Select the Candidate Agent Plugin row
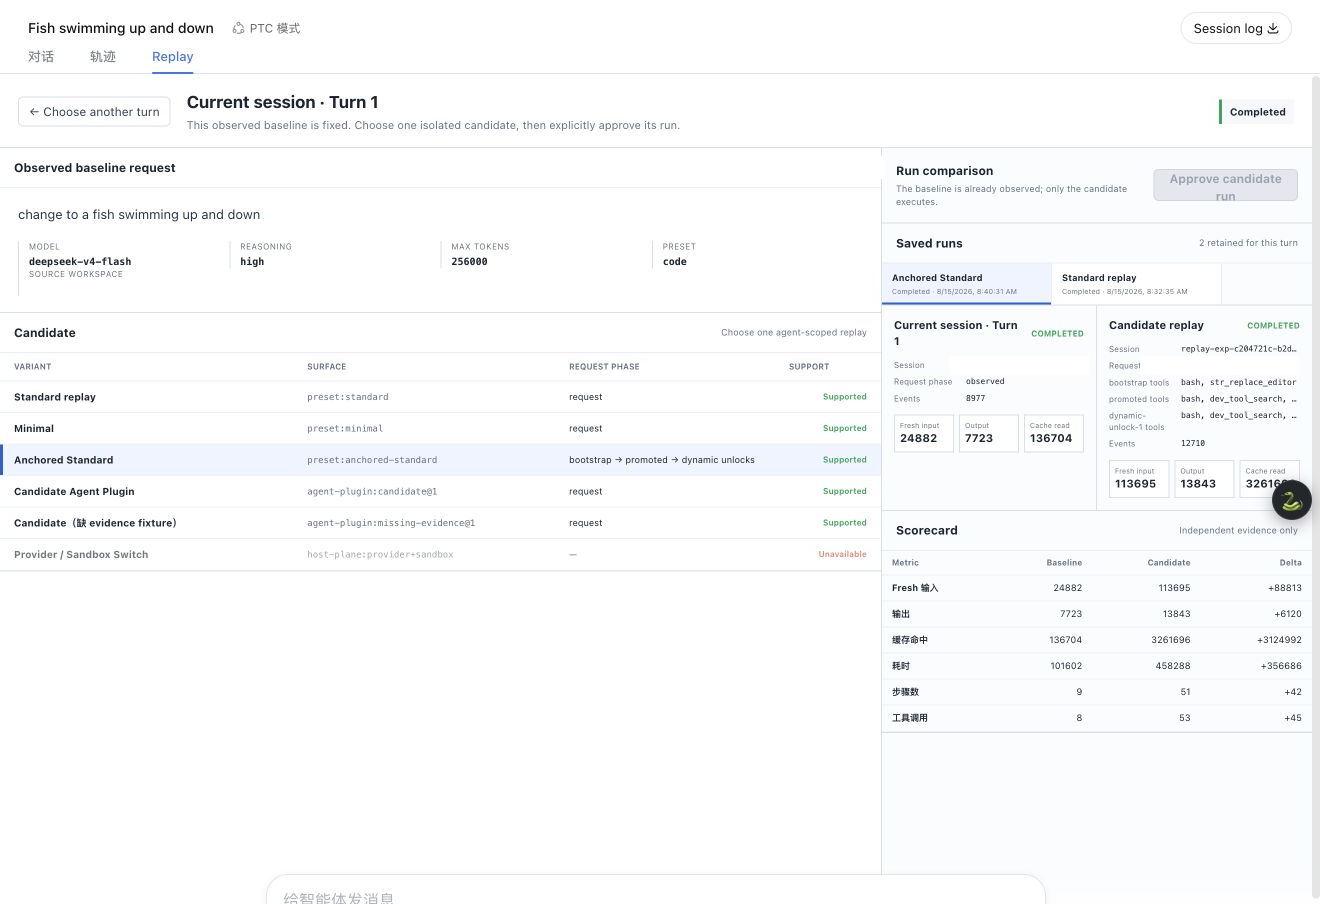1320x904 pixels. pyautogui.click(x=440, y=491)
